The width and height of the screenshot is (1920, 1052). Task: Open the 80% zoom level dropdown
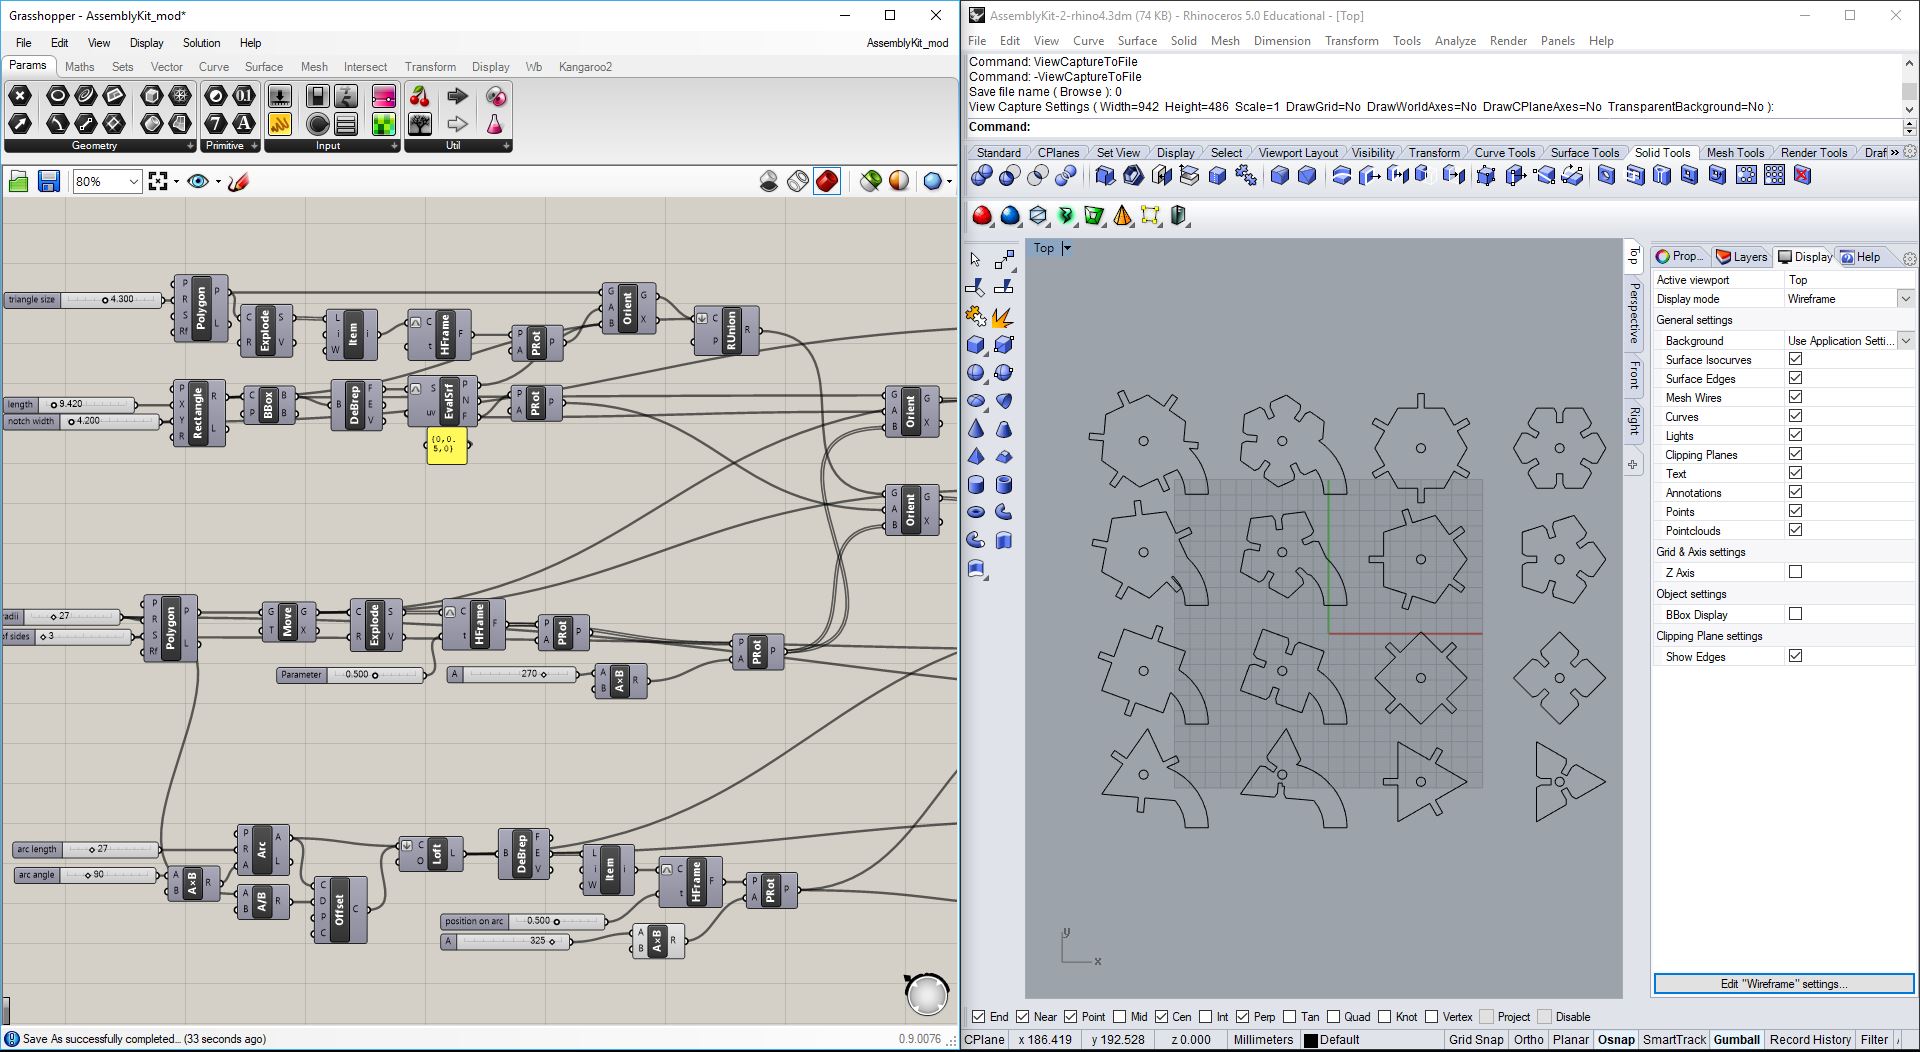coord(133,181)
